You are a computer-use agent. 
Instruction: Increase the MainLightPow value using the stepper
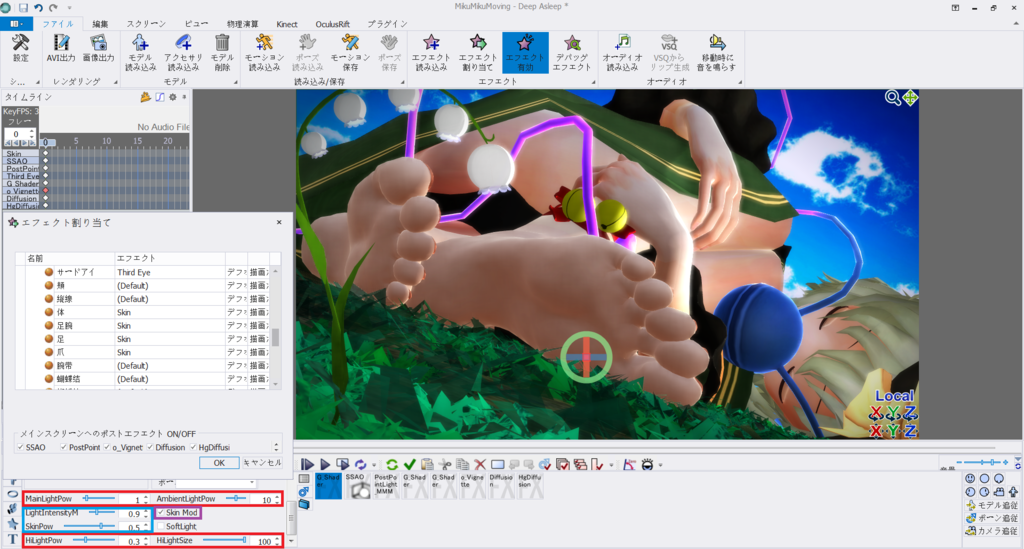point(147,495)
